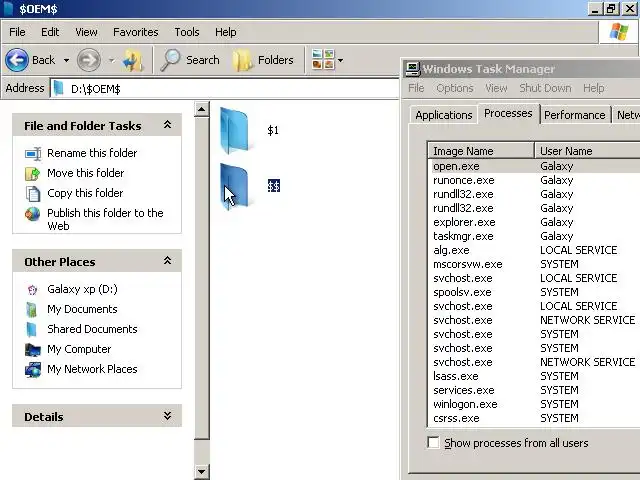Click the Move this folder link

click(86, 173)
